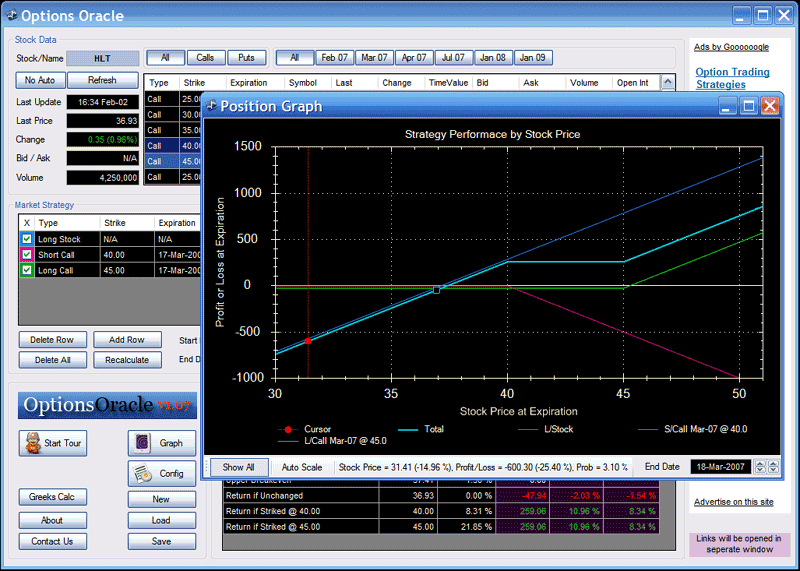Click the Volume value 4,250,000
The image size is (800, 571).
103,178
